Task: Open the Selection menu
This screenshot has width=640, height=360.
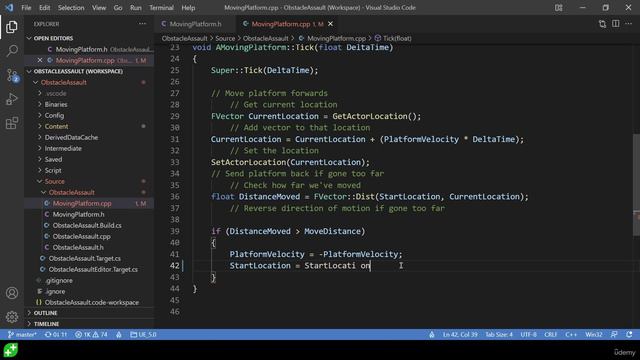Action: (x=71, y=8)
